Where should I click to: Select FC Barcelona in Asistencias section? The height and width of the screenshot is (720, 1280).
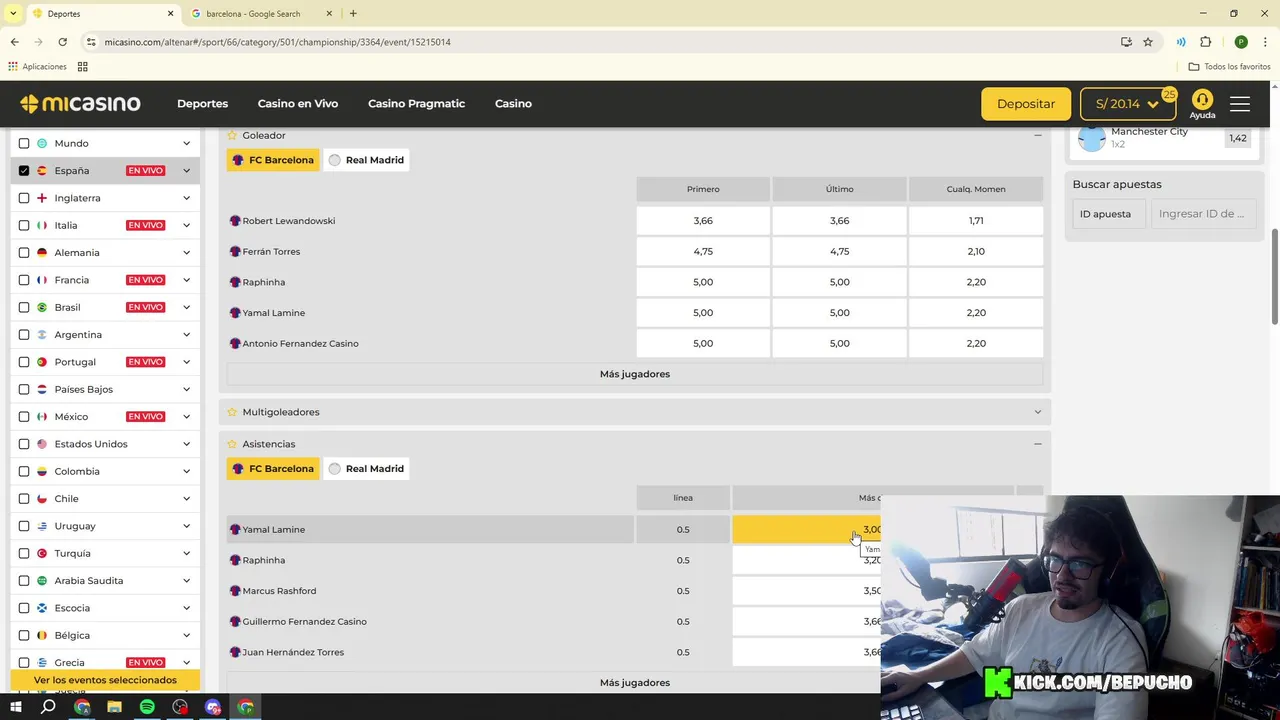[x=273, y=469]
